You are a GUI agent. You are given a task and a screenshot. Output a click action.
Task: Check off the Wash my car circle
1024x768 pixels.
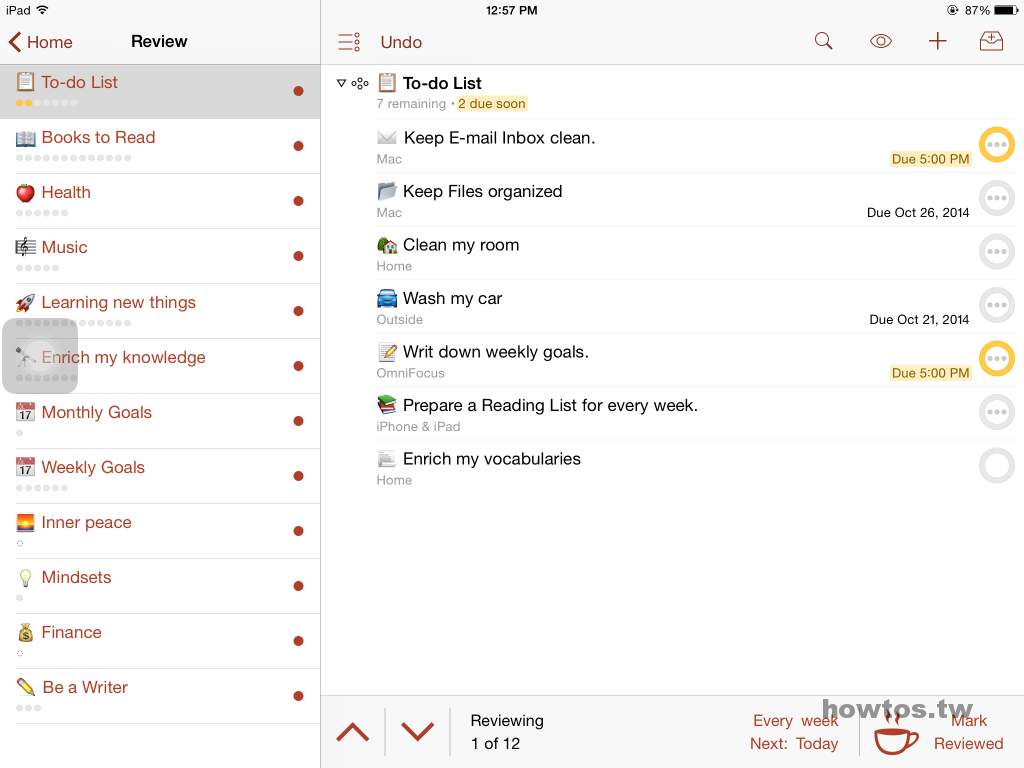997,305
